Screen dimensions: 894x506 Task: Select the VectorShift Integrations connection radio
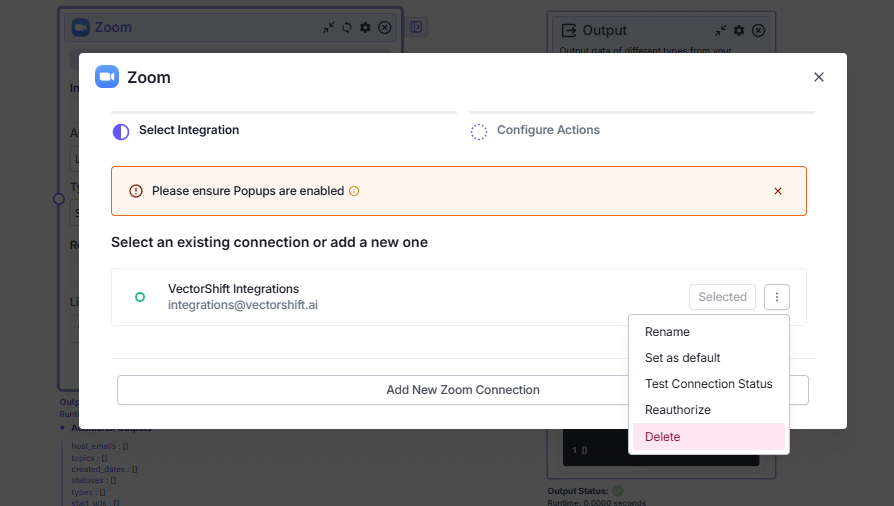point(140,297)
